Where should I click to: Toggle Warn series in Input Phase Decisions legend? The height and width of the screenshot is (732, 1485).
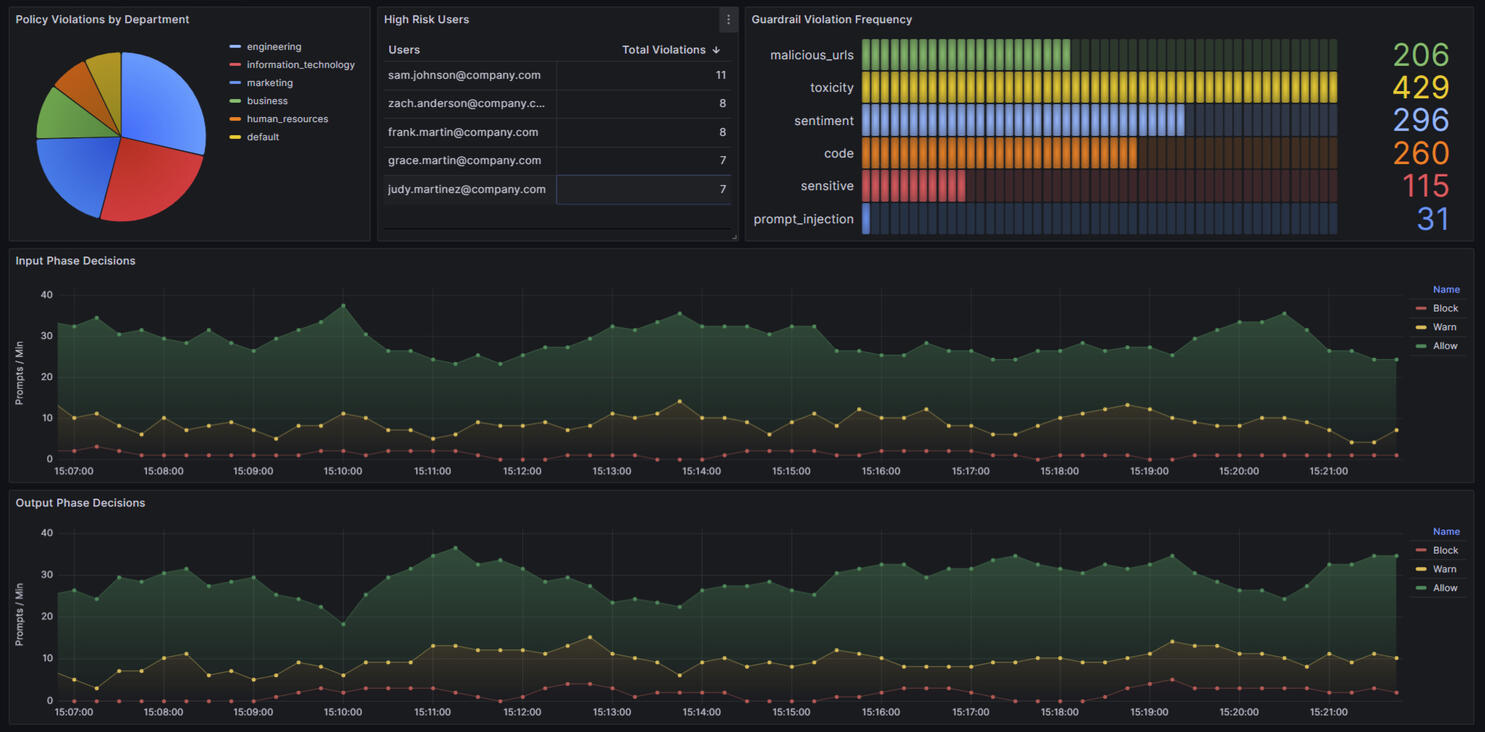point(1444,327)
